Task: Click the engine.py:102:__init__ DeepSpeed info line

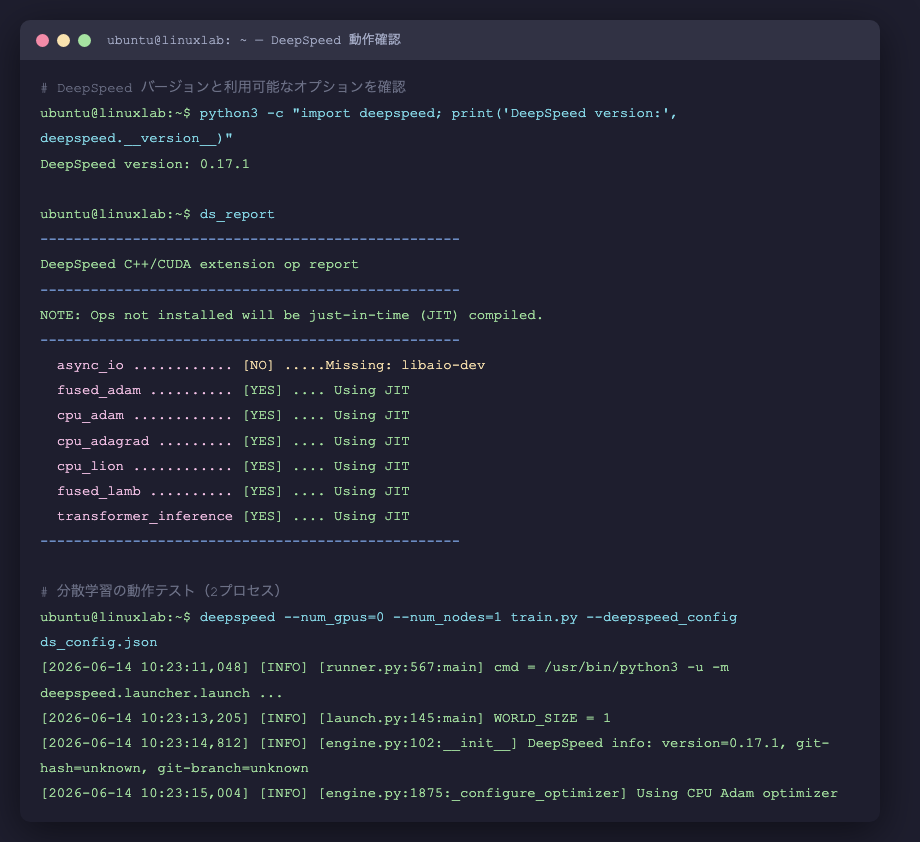Action: click(435, 743)
